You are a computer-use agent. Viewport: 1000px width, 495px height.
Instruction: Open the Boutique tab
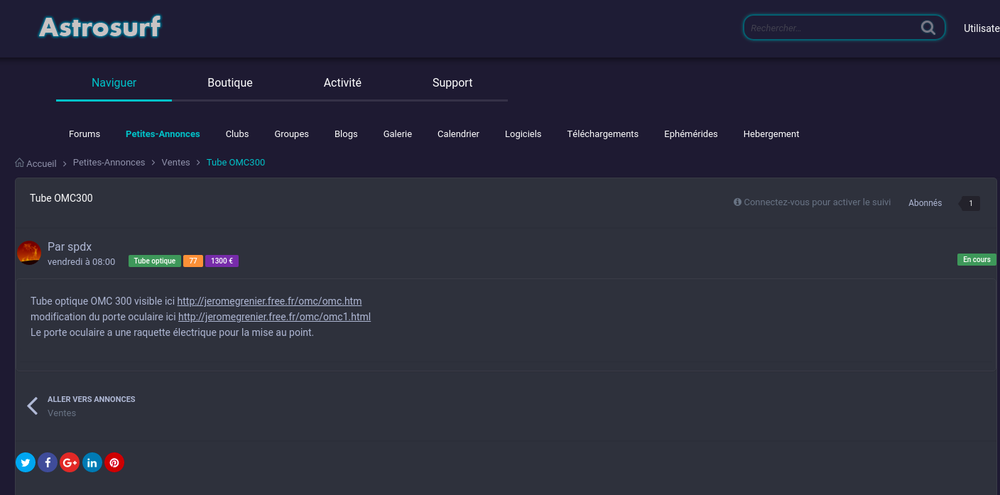point(230,83)
